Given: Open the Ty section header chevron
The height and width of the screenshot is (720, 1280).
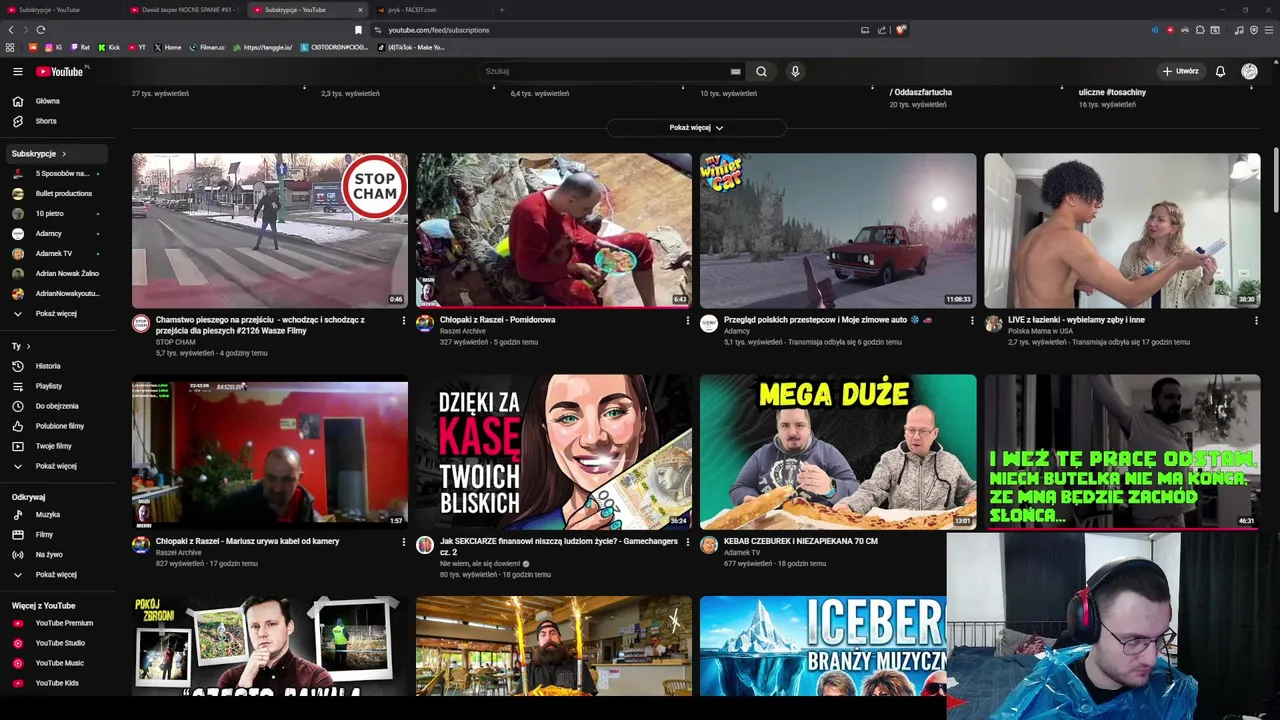Looking at the screenshot, I should (x=28, y=346).
